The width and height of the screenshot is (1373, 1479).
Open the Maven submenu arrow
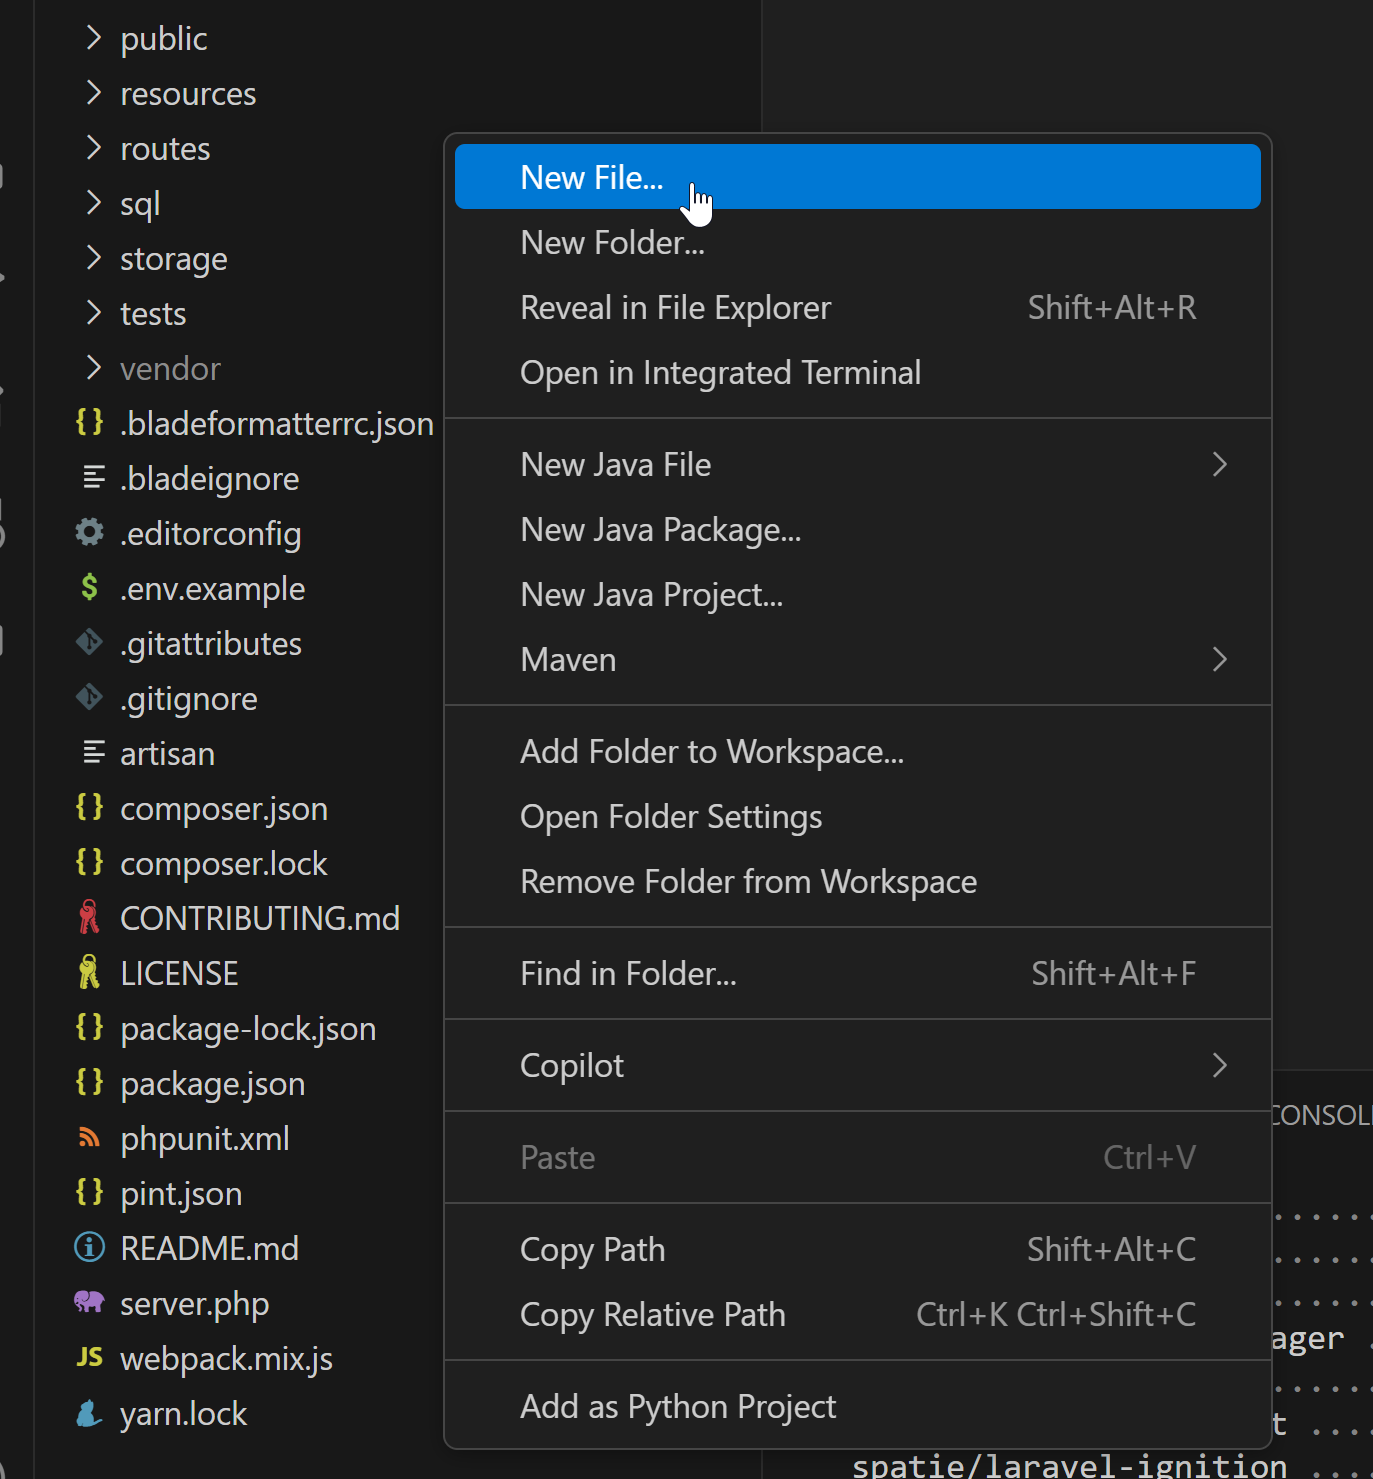(x=1219, y=660)
